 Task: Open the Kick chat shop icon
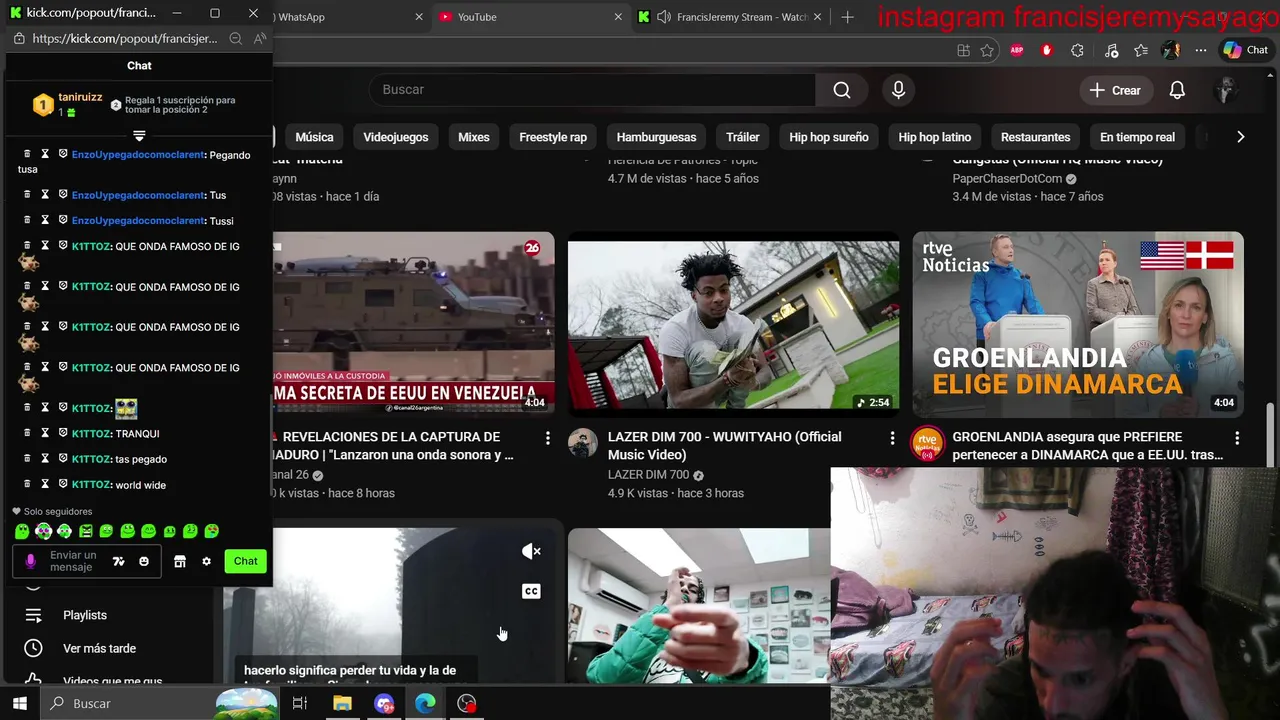tap(180, 561)
